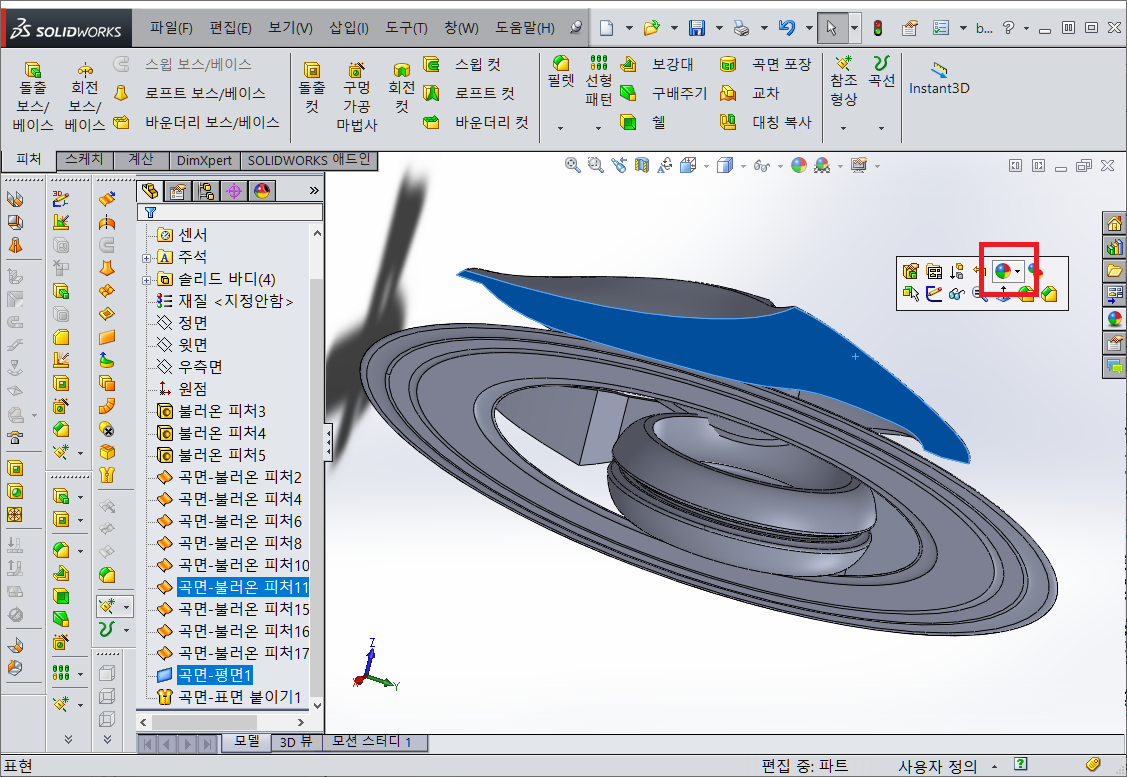Open the DisplayManager color ball tab
1127x777 pixels.
[x=262, y=190]
